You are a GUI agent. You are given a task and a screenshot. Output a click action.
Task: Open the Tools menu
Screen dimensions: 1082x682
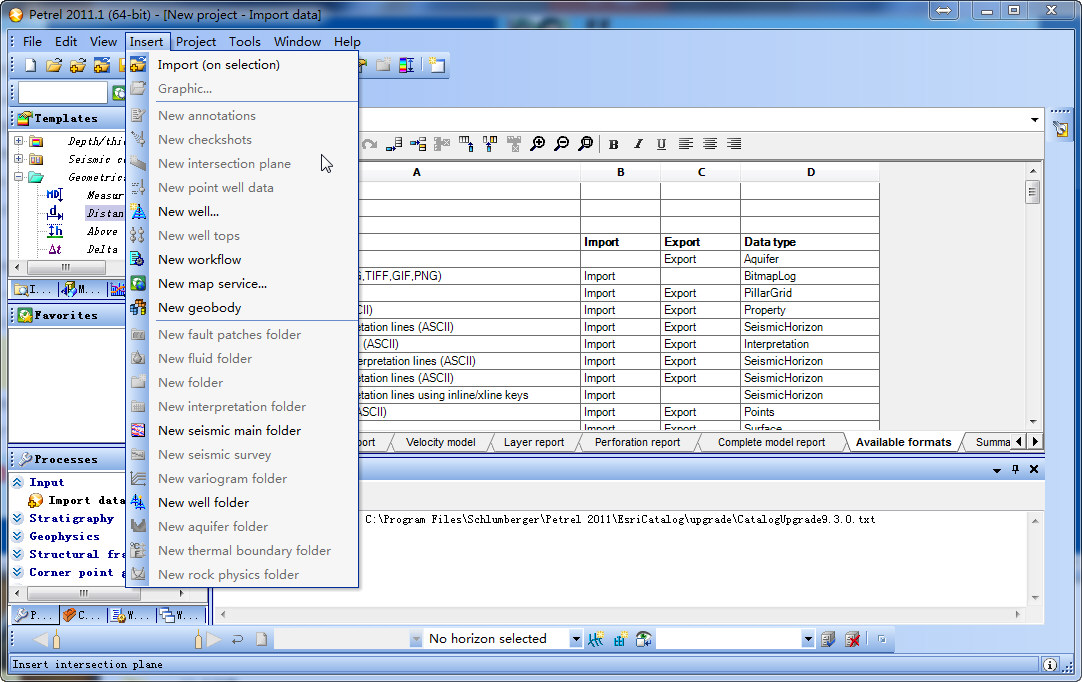coord(245,41)
